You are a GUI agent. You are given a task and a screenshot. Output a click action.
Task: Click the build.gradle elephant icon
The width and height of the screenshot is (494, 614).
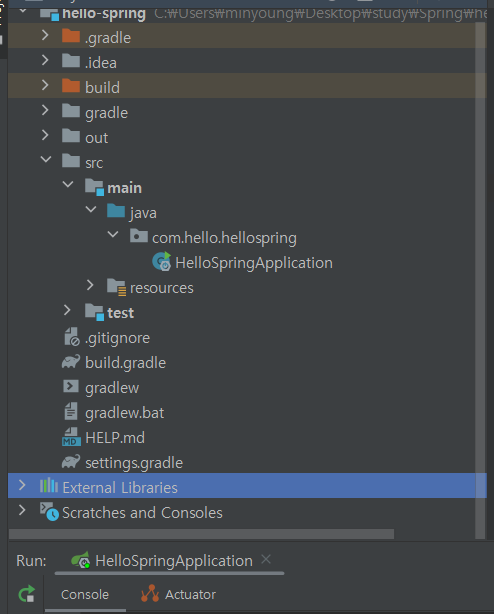(71, 362)
